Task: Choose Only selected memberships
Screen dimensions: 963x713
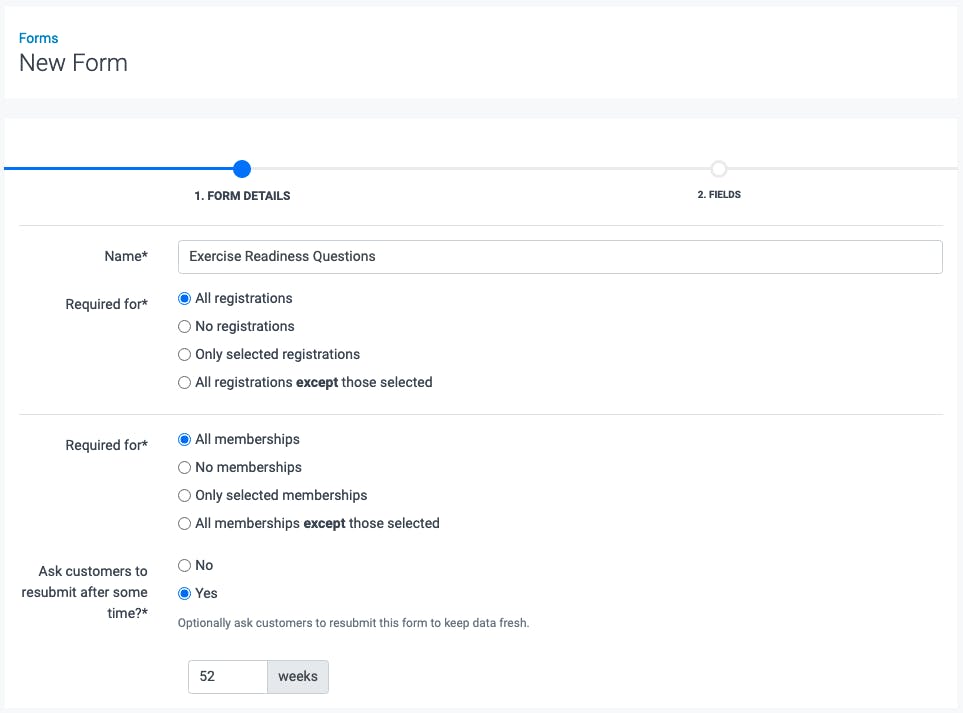Action: point(183,495)
